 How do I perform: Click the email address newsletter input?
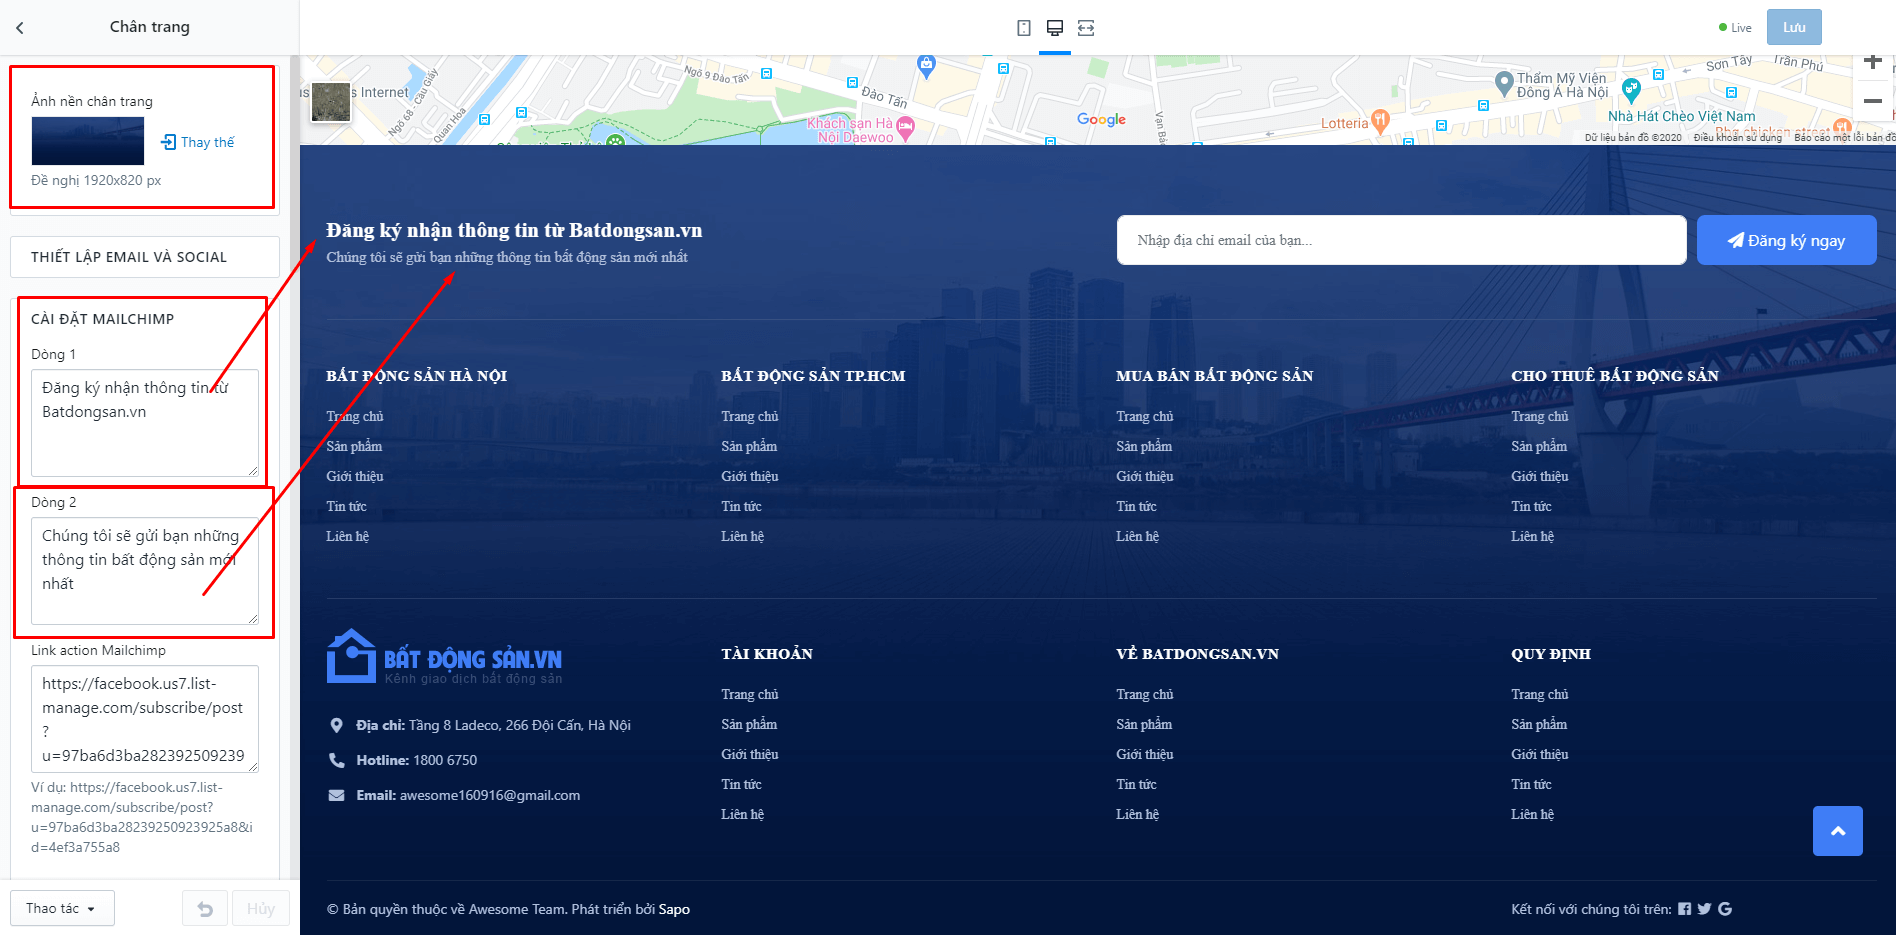pyautogui.click(x=1402, y=240)
